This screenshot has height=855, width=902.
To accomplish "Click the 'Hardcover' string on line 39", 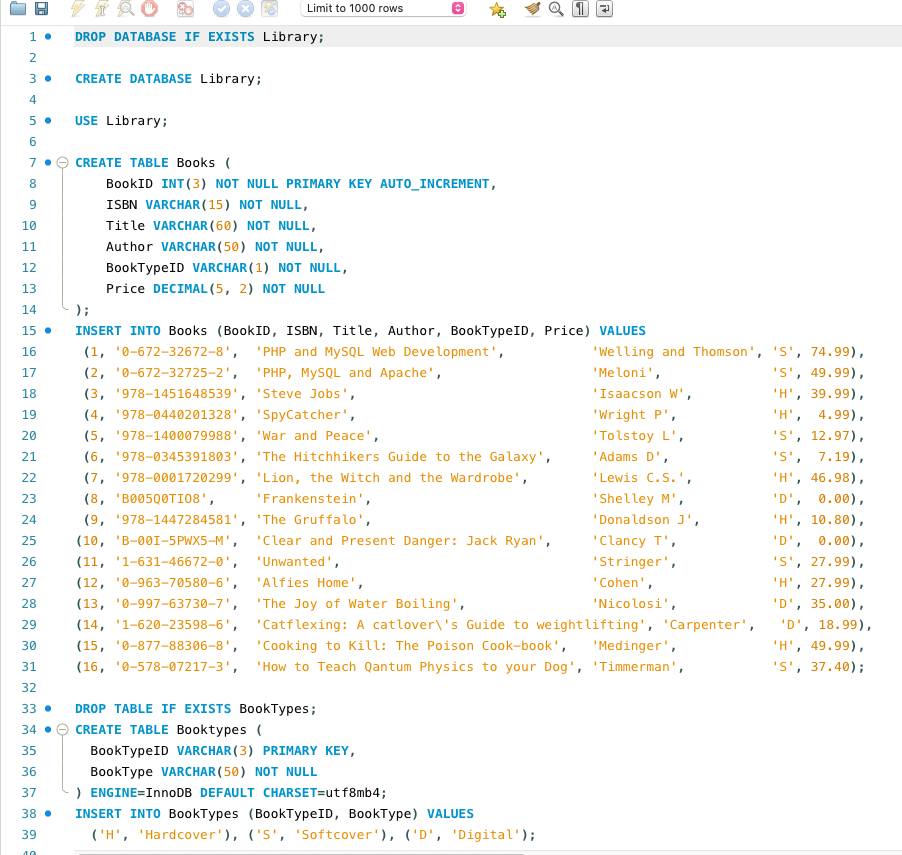I will [x=181, y=835].
